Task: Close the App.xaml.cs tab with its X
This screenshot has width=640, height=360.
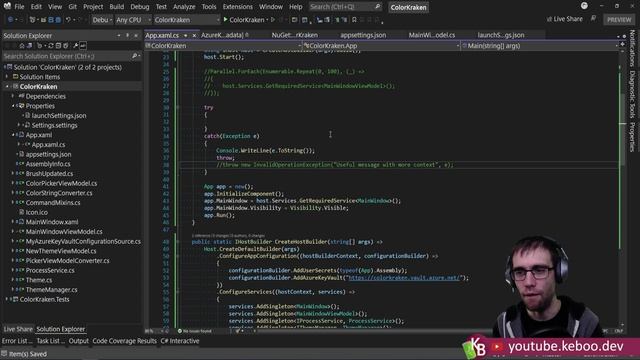Action: (194, 36)
